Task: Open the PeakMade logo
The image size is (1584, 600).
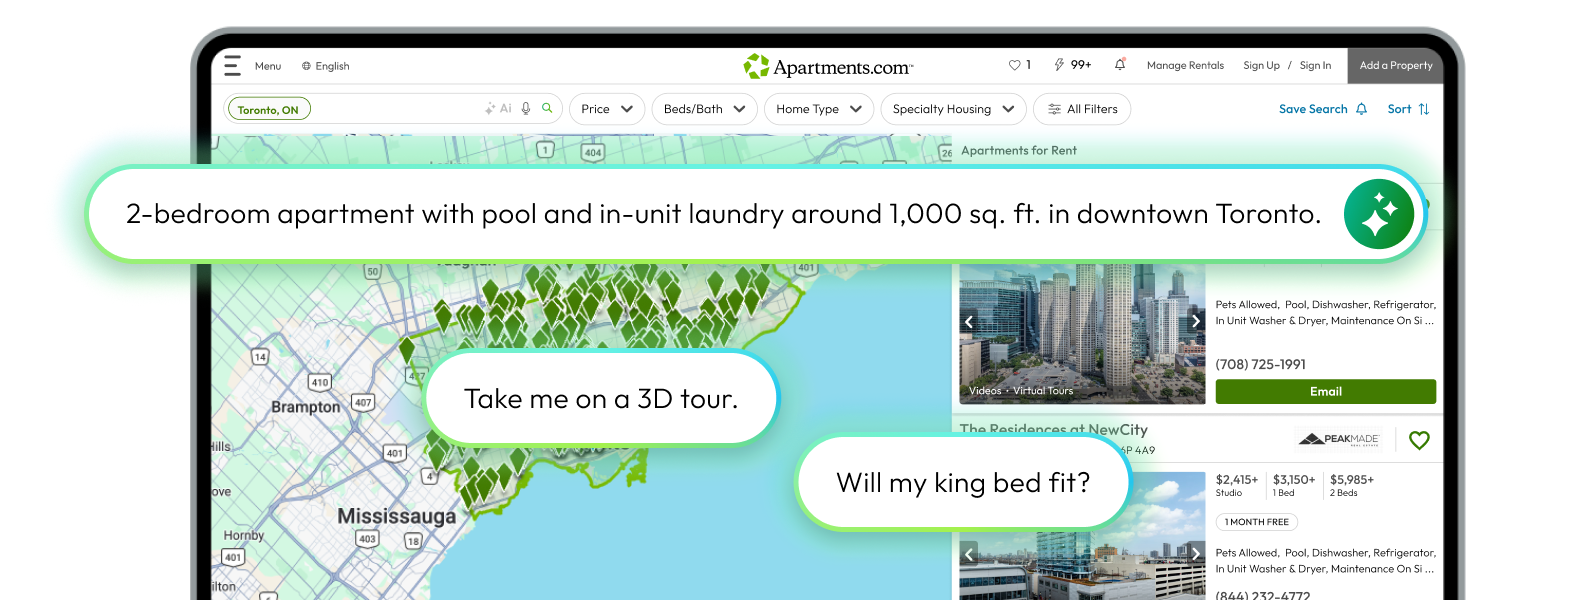Action: 1338,439
